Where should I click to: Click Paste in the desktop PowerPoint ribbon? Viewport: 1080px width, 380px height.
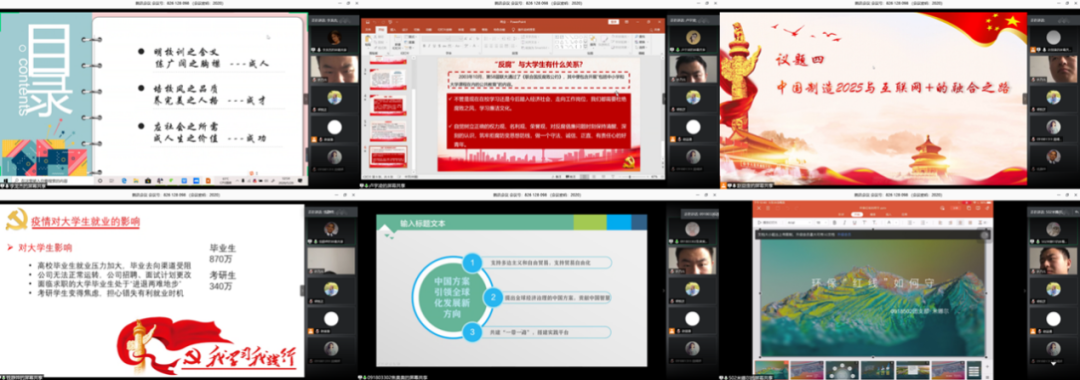coord(368,41)
